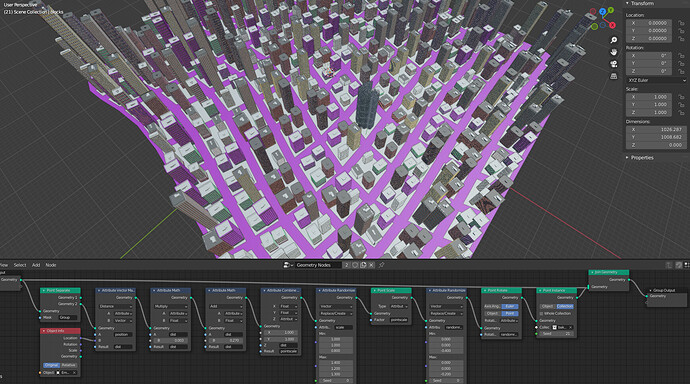Open the XYZ Euler rotation mode dropdown
This screenshot has height=384, width=690.
pyautogui.click(x=656, y=80)
